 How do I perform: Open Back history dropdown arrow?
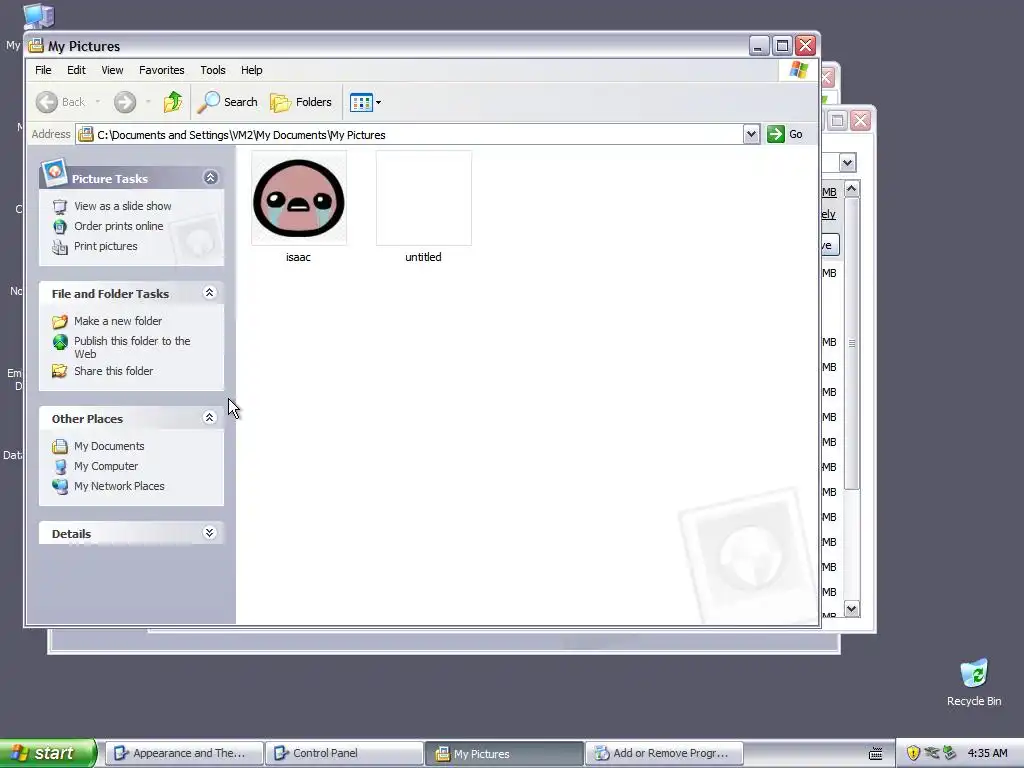click(x=98, y=102)
